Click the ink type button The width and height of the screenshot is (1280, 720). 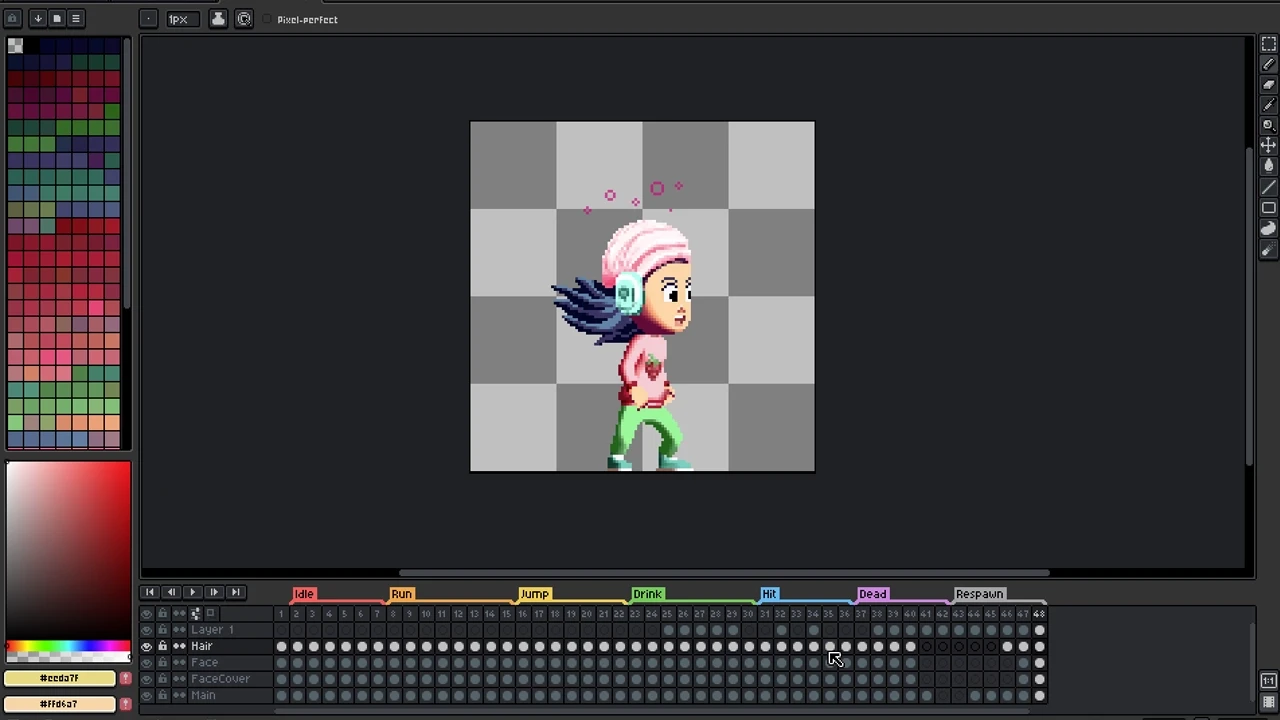[x=217, y=19]
